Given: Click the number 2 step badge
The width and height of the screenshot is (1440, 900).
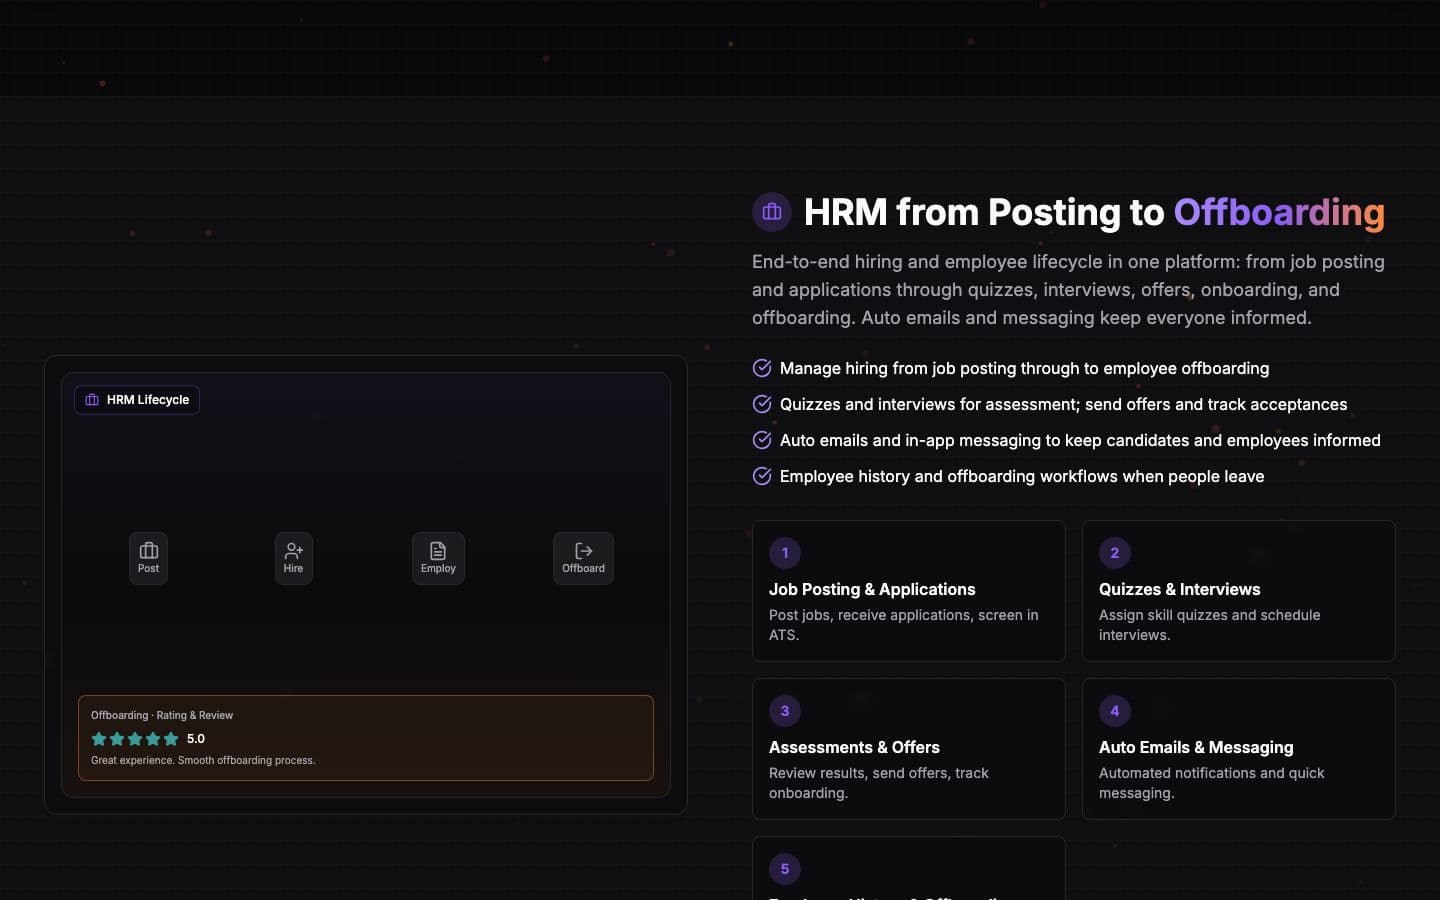Looking at the screenshot, I should click(x=1115, y=553).
